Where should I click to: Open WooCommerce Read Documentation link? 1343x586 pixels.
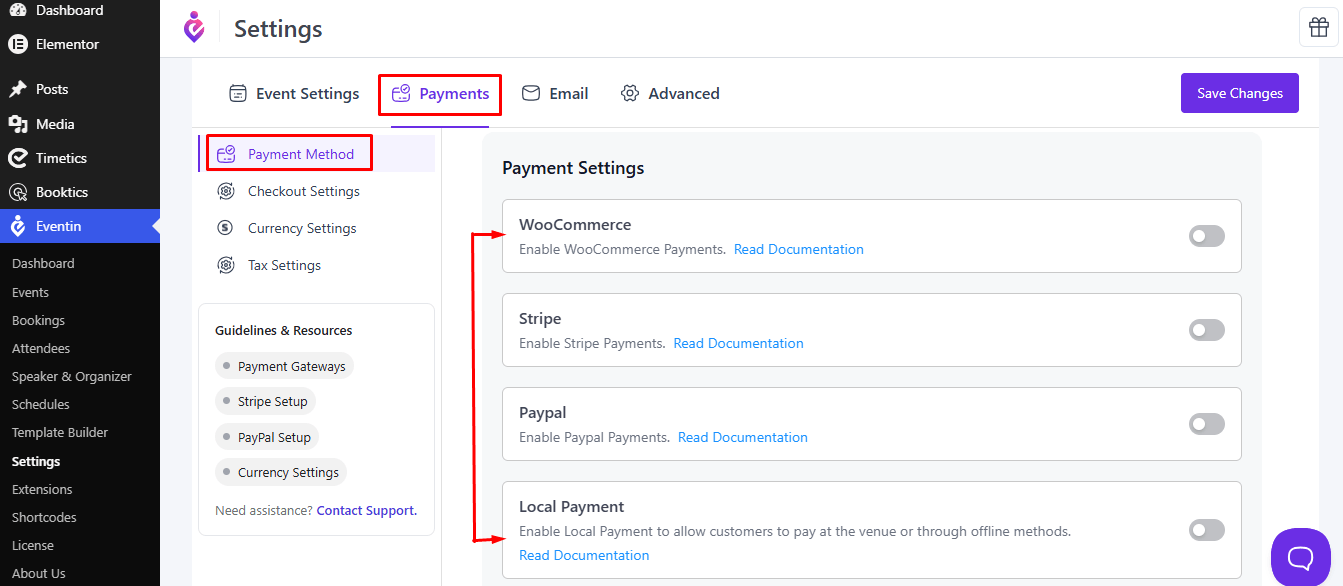[x=799, y=249]
